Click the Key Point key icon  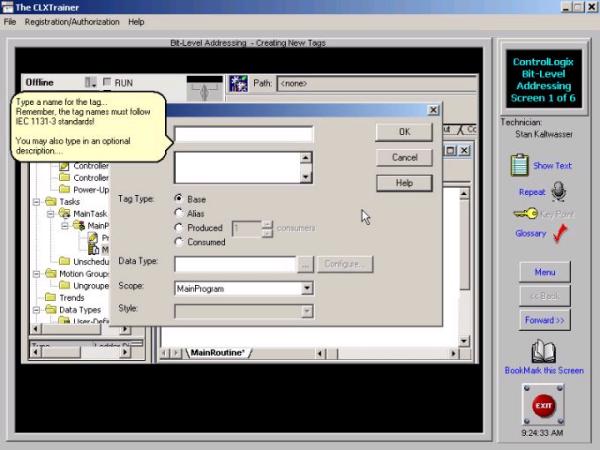click(525, 214)
